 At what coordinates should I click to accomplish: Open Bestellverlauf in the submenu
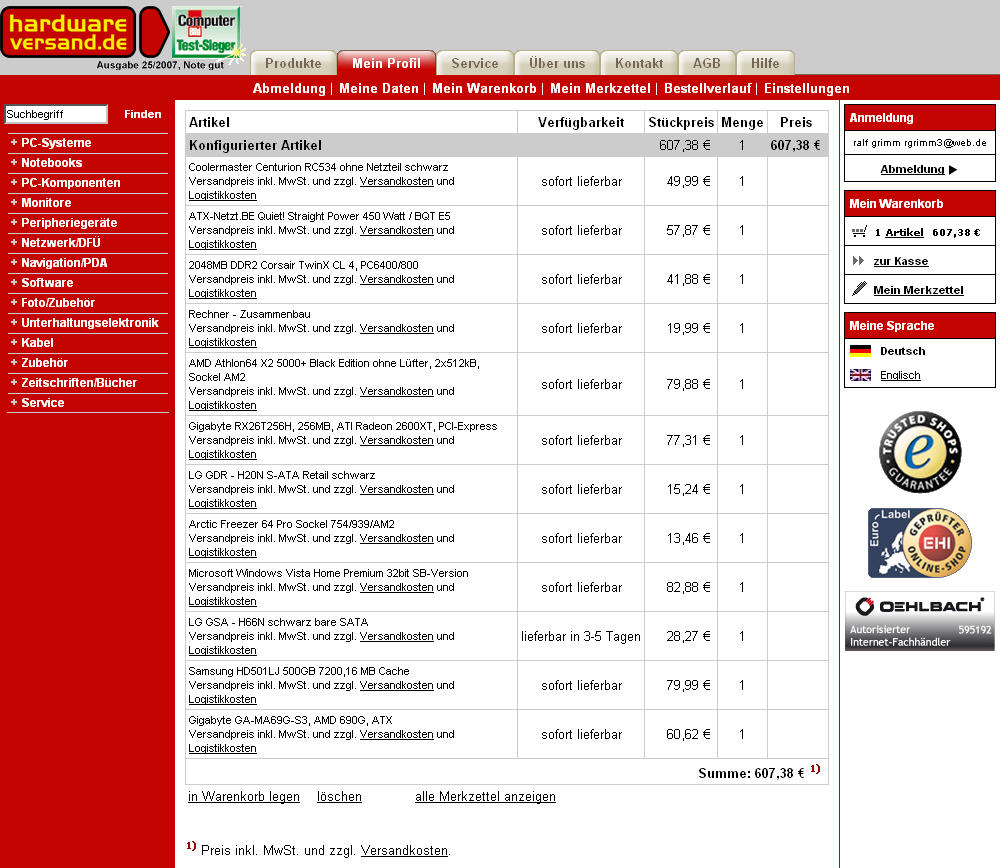click(x=707, y=89)
